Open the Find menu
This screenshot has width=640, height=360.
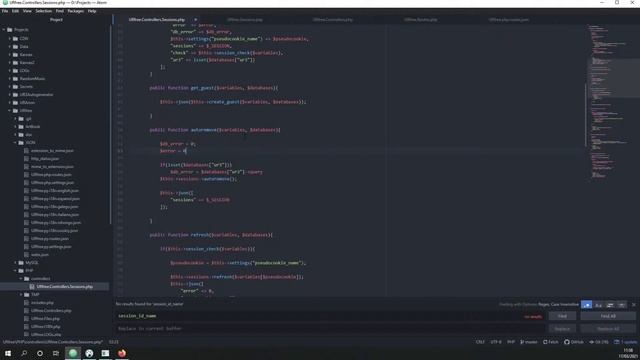(60, 11)
